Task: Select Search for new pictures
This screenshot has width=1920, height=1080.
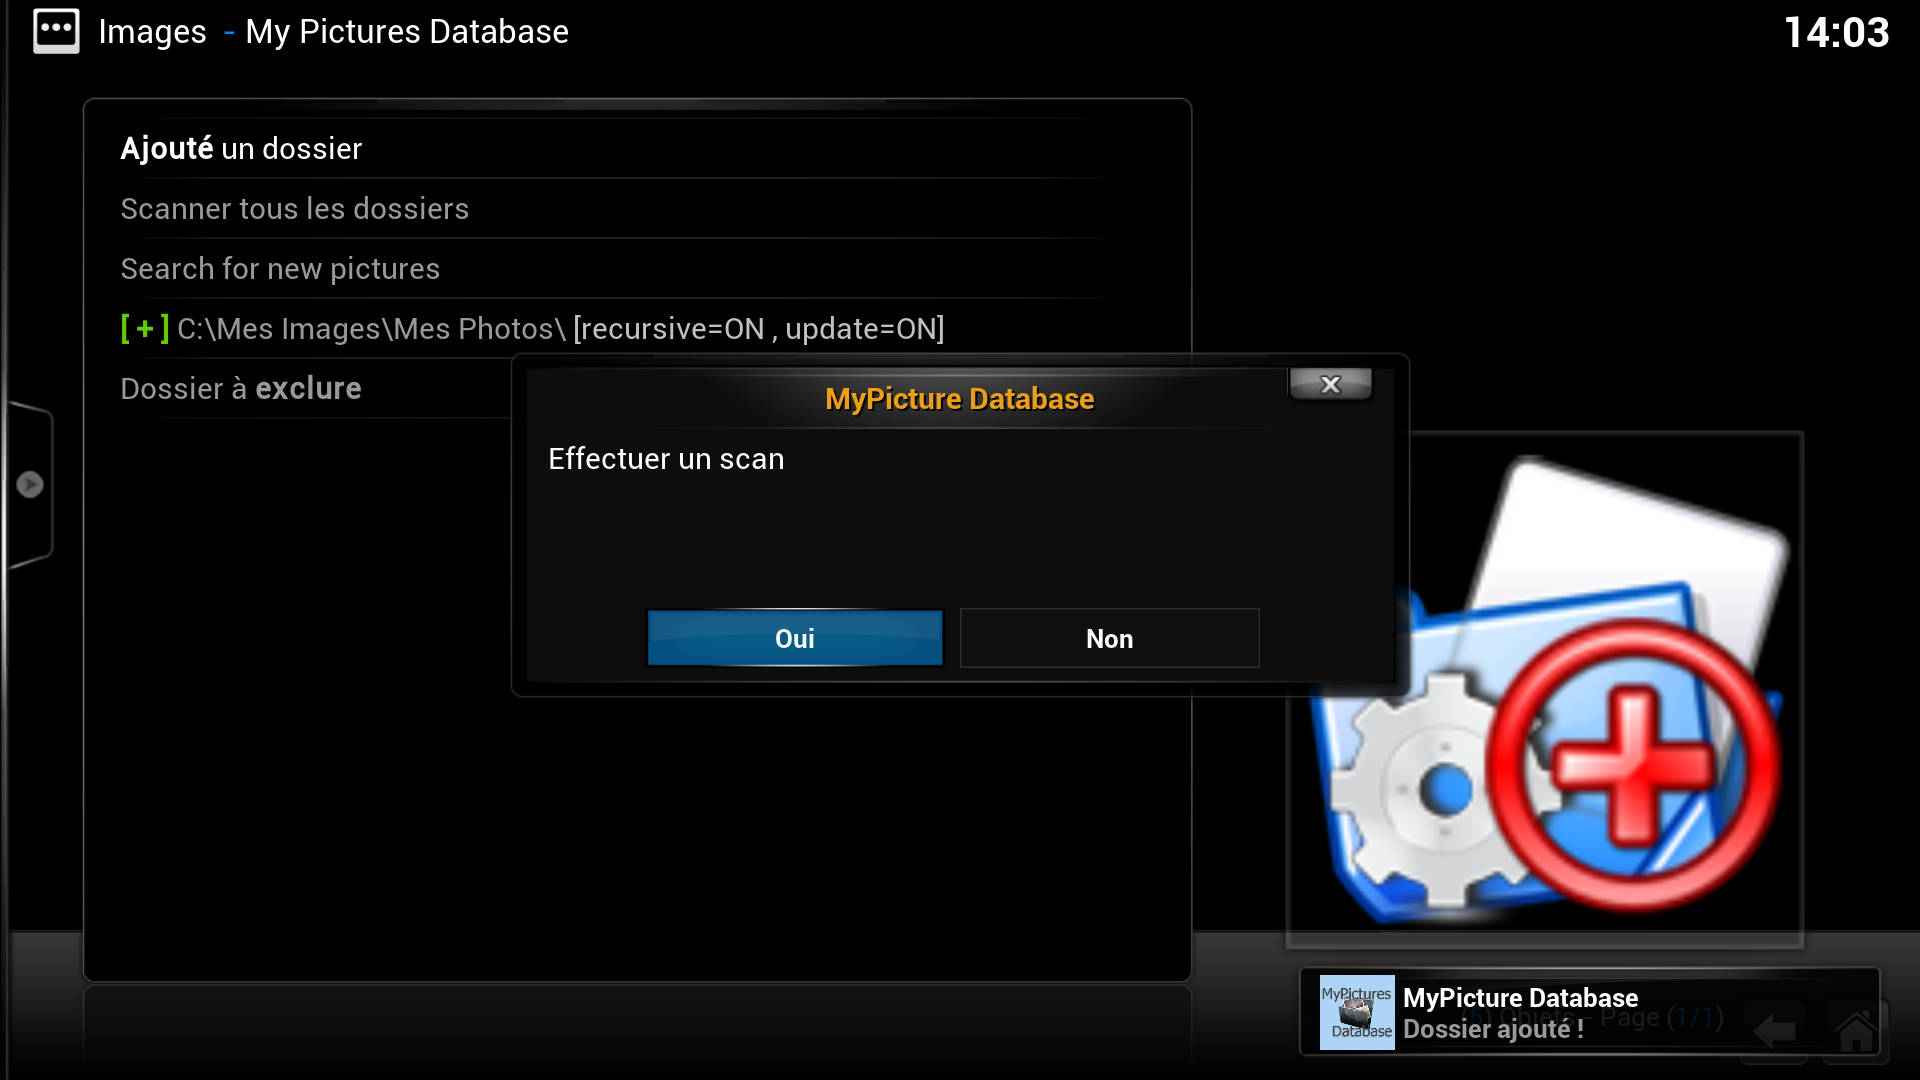Action: coord(638,269)
